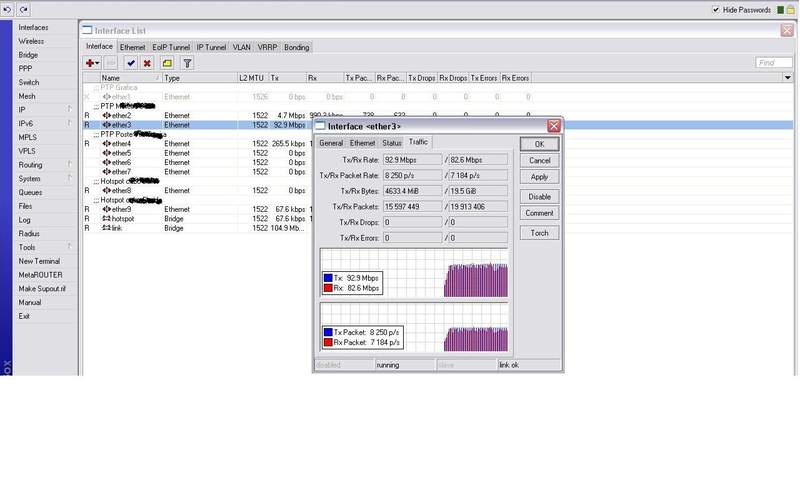
Task: Close the Interface ether3 dialog
Action: click(554, 126)
